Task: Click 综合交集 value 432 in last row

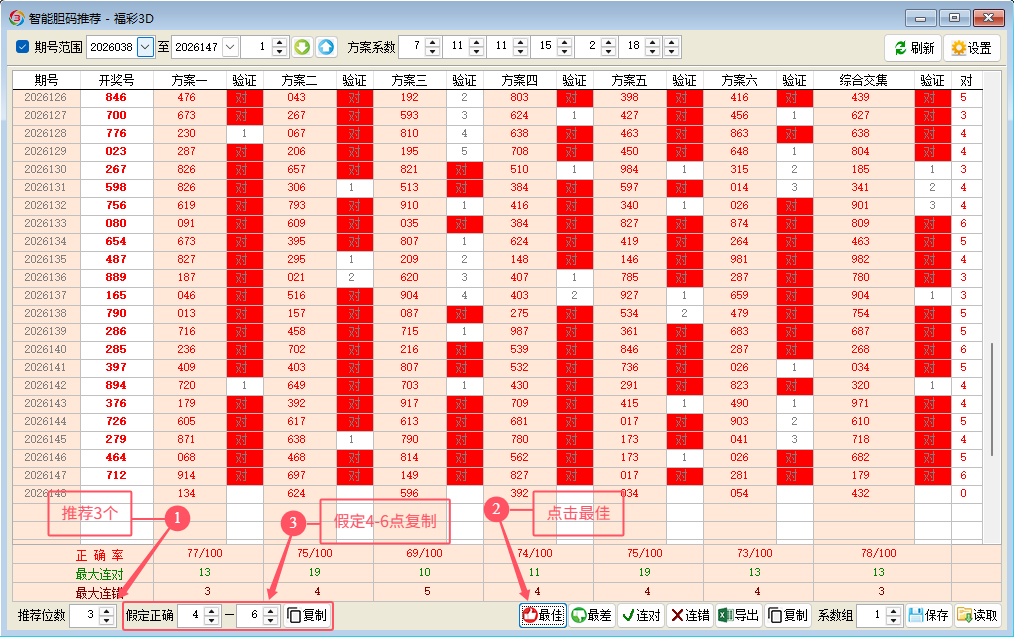Action: pos(860,493)
